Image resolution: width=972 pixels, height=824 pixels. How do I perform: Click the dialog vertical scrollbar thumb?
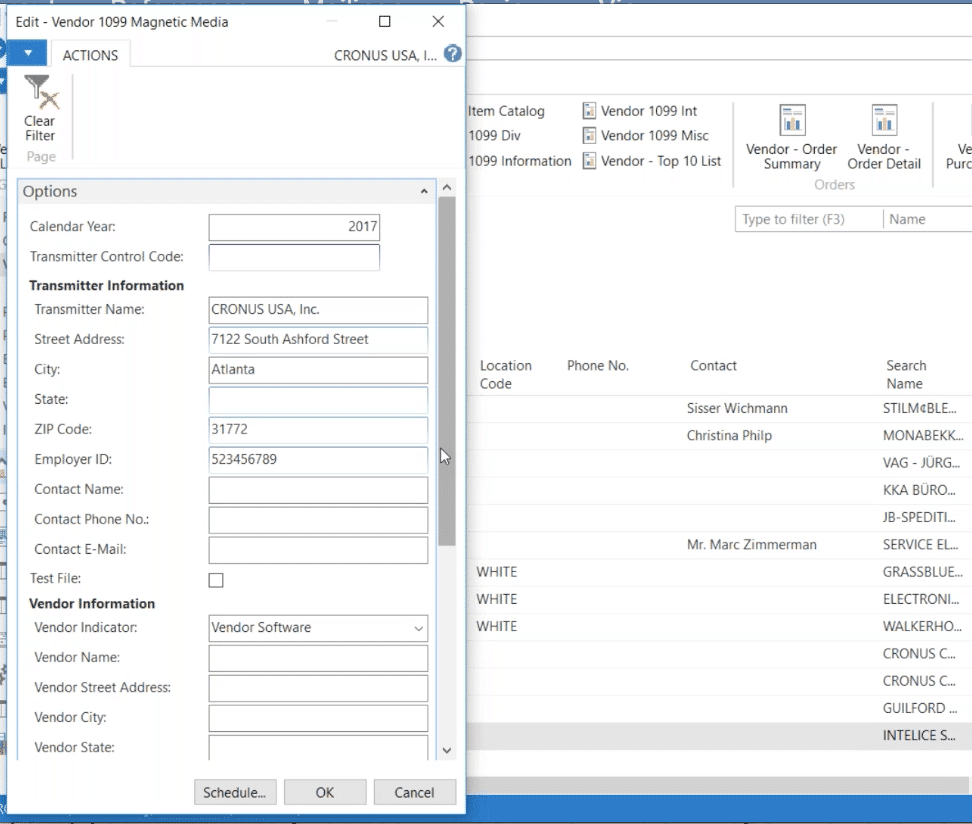click(447, 371)
